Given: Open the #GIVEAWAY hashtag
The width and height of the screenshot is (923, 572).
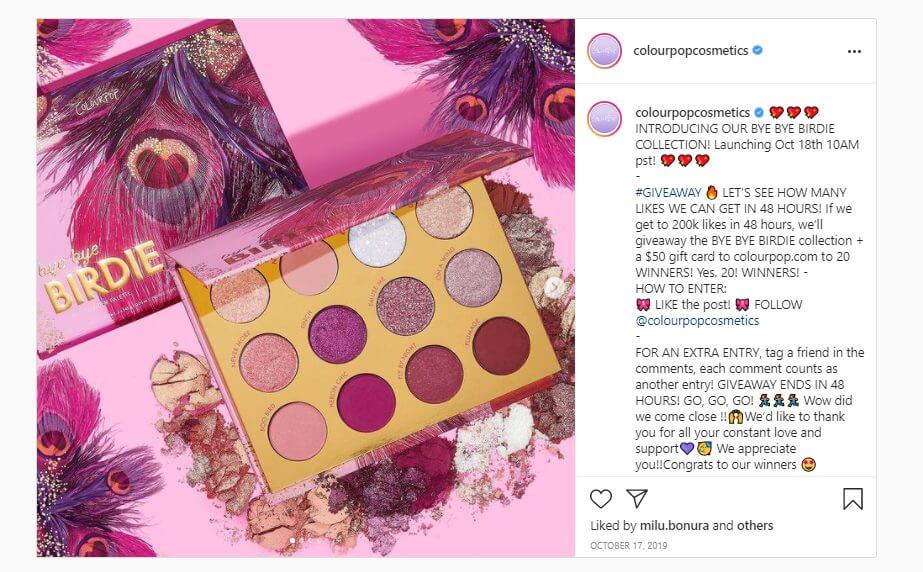Looking at the screenshot, I should click(x=668, y=192).
